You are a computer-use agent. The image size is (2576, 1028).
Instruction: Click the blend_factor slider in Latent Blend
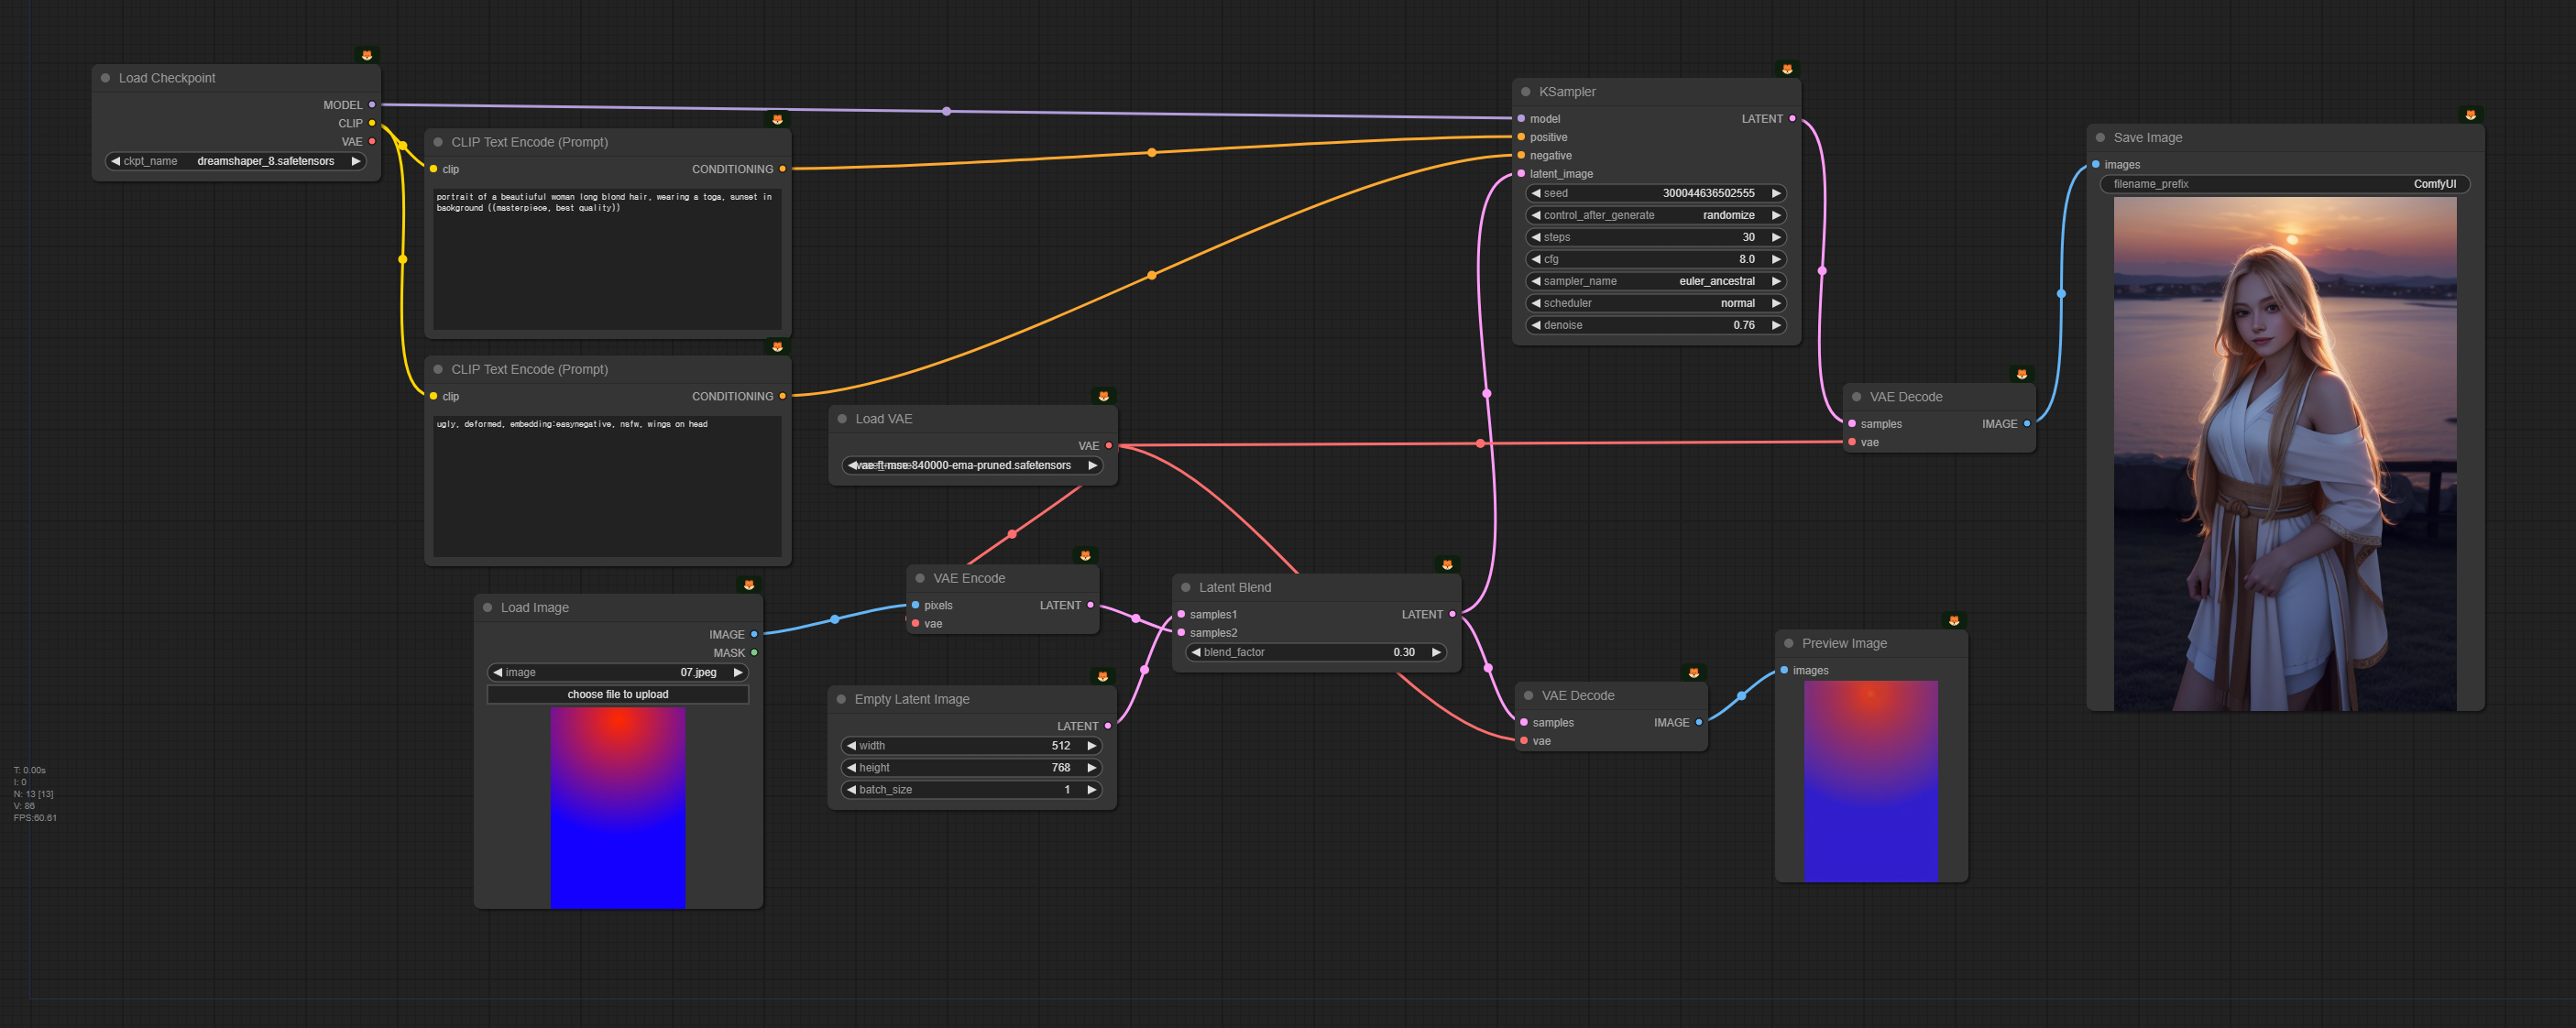tap(1315, 652)
